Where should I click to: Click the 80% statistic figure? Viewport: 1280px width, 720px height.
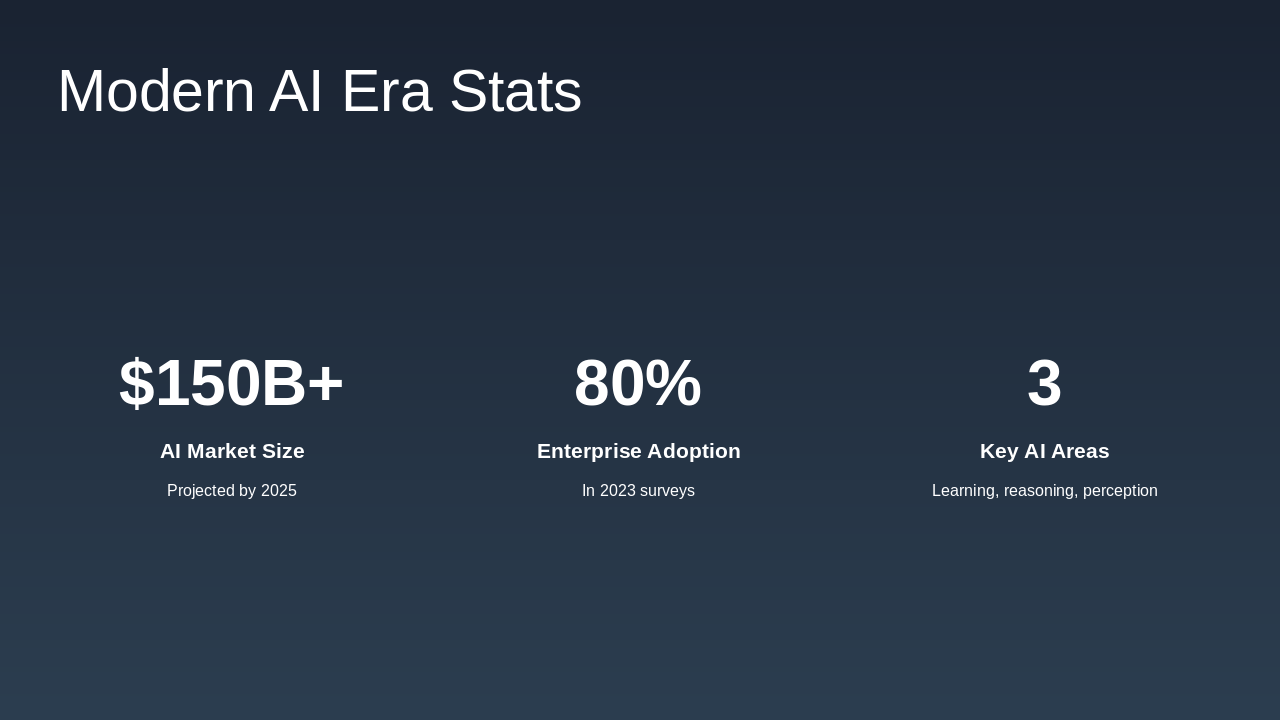pyautogui.click(x=638, y=383)
